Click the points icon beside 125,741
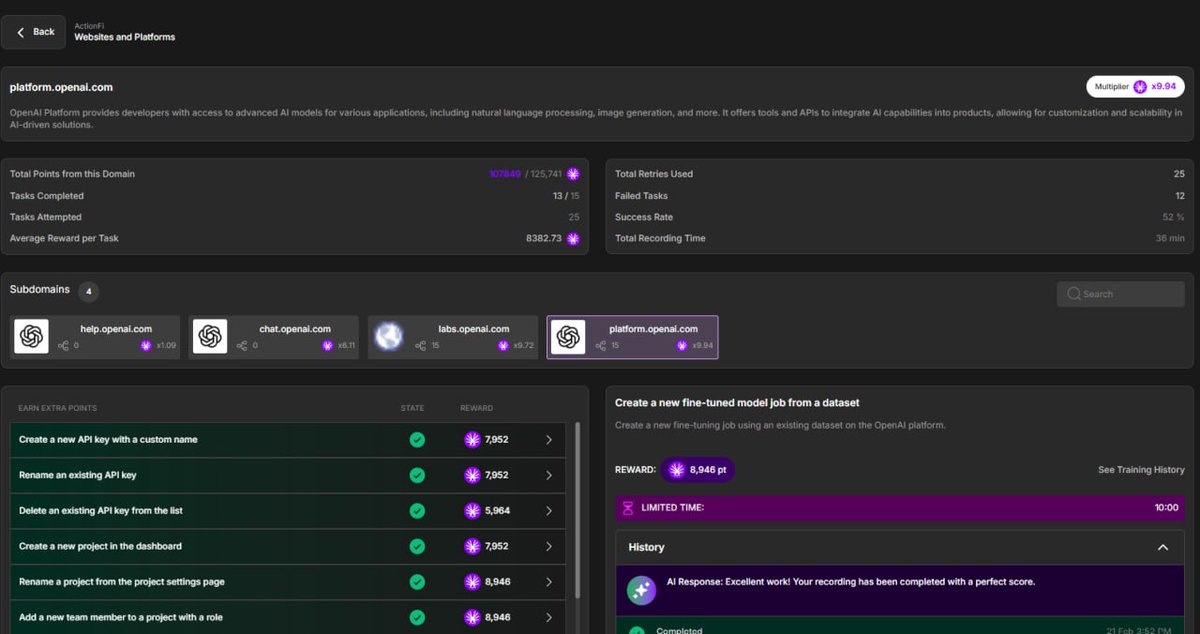The width and height of the screenshot is (1200, 634). [x=573, y=174]
